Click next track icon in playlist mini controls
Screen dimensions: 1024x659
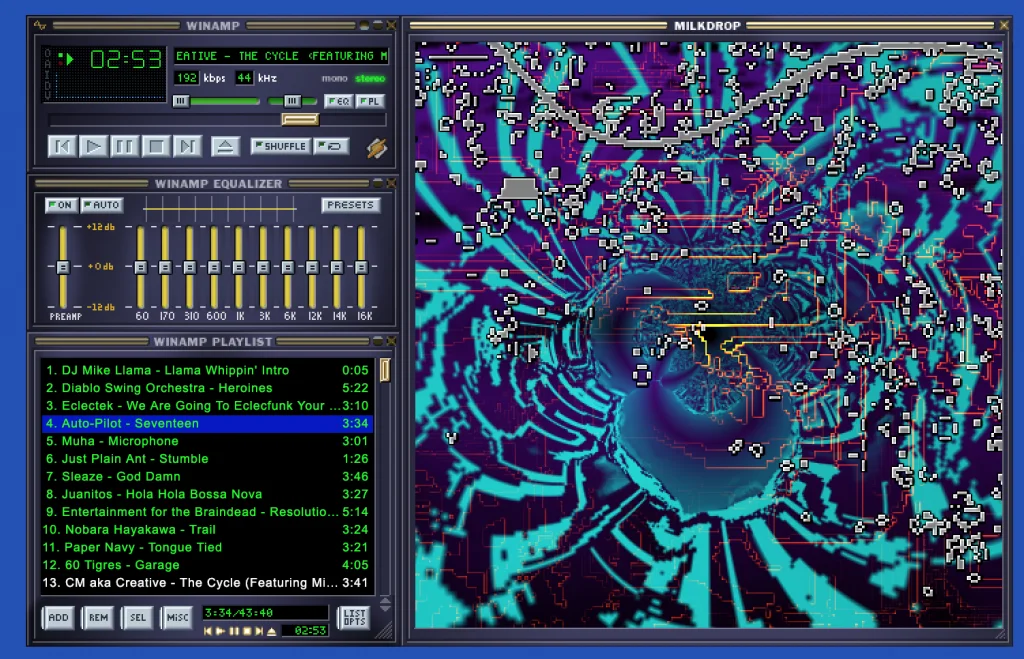pyautogui.click(x=259, y=631)
